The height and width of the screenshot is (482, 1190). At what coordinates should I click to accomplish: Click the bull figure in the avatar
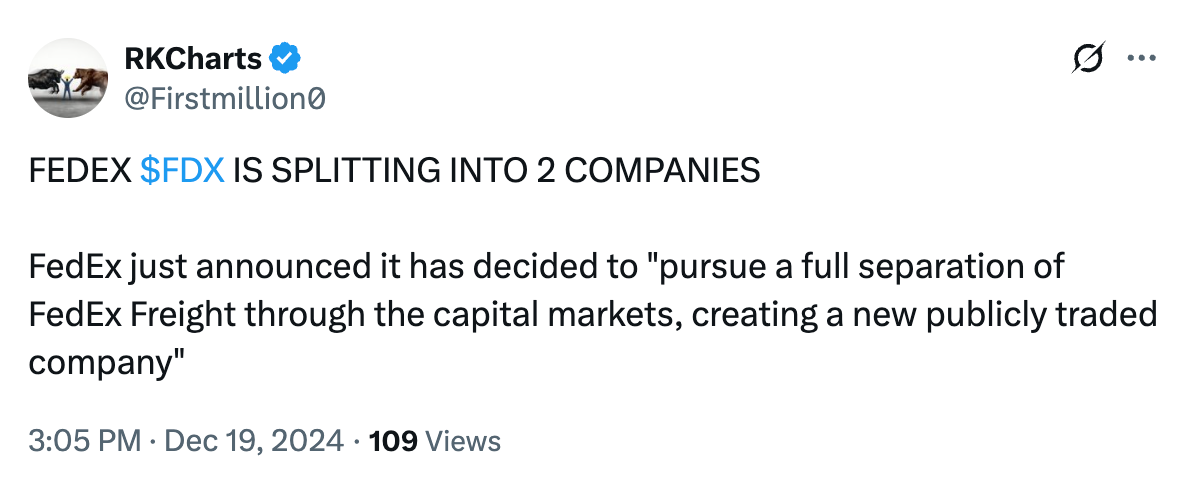click(x=45, y=79)
